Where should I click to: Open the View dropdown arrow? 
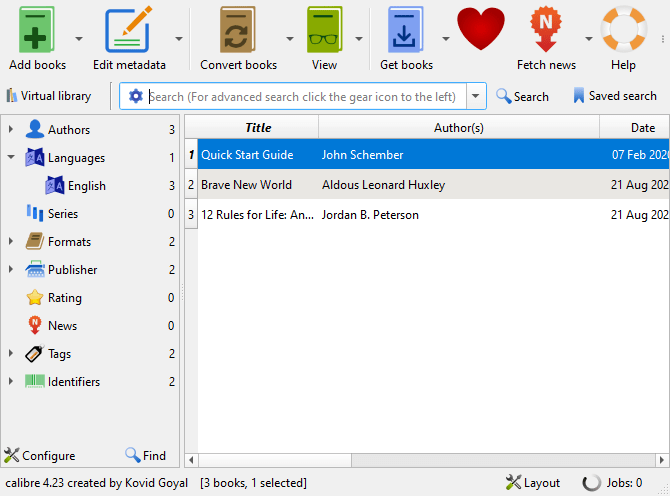359,39
